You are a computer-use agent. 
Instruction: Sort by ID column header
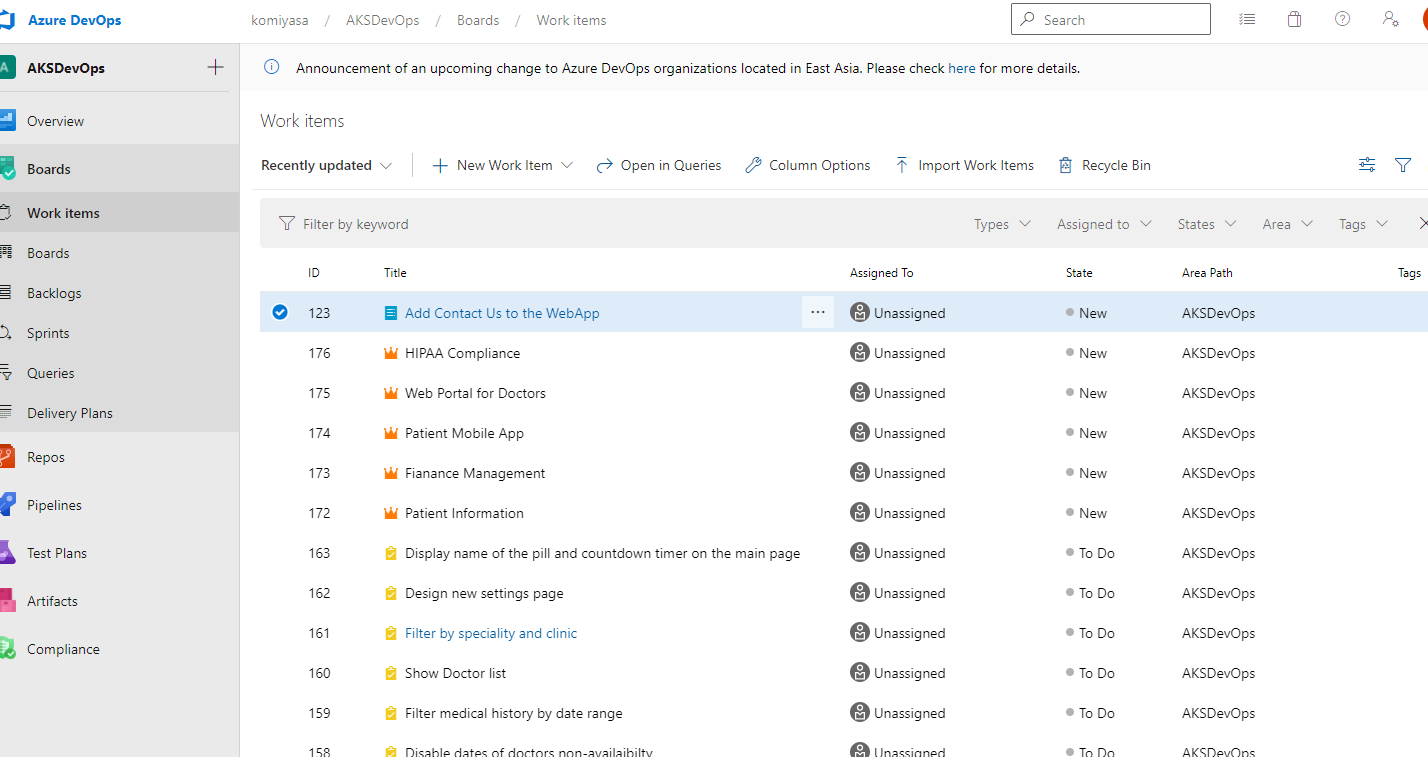coord(314,273)
